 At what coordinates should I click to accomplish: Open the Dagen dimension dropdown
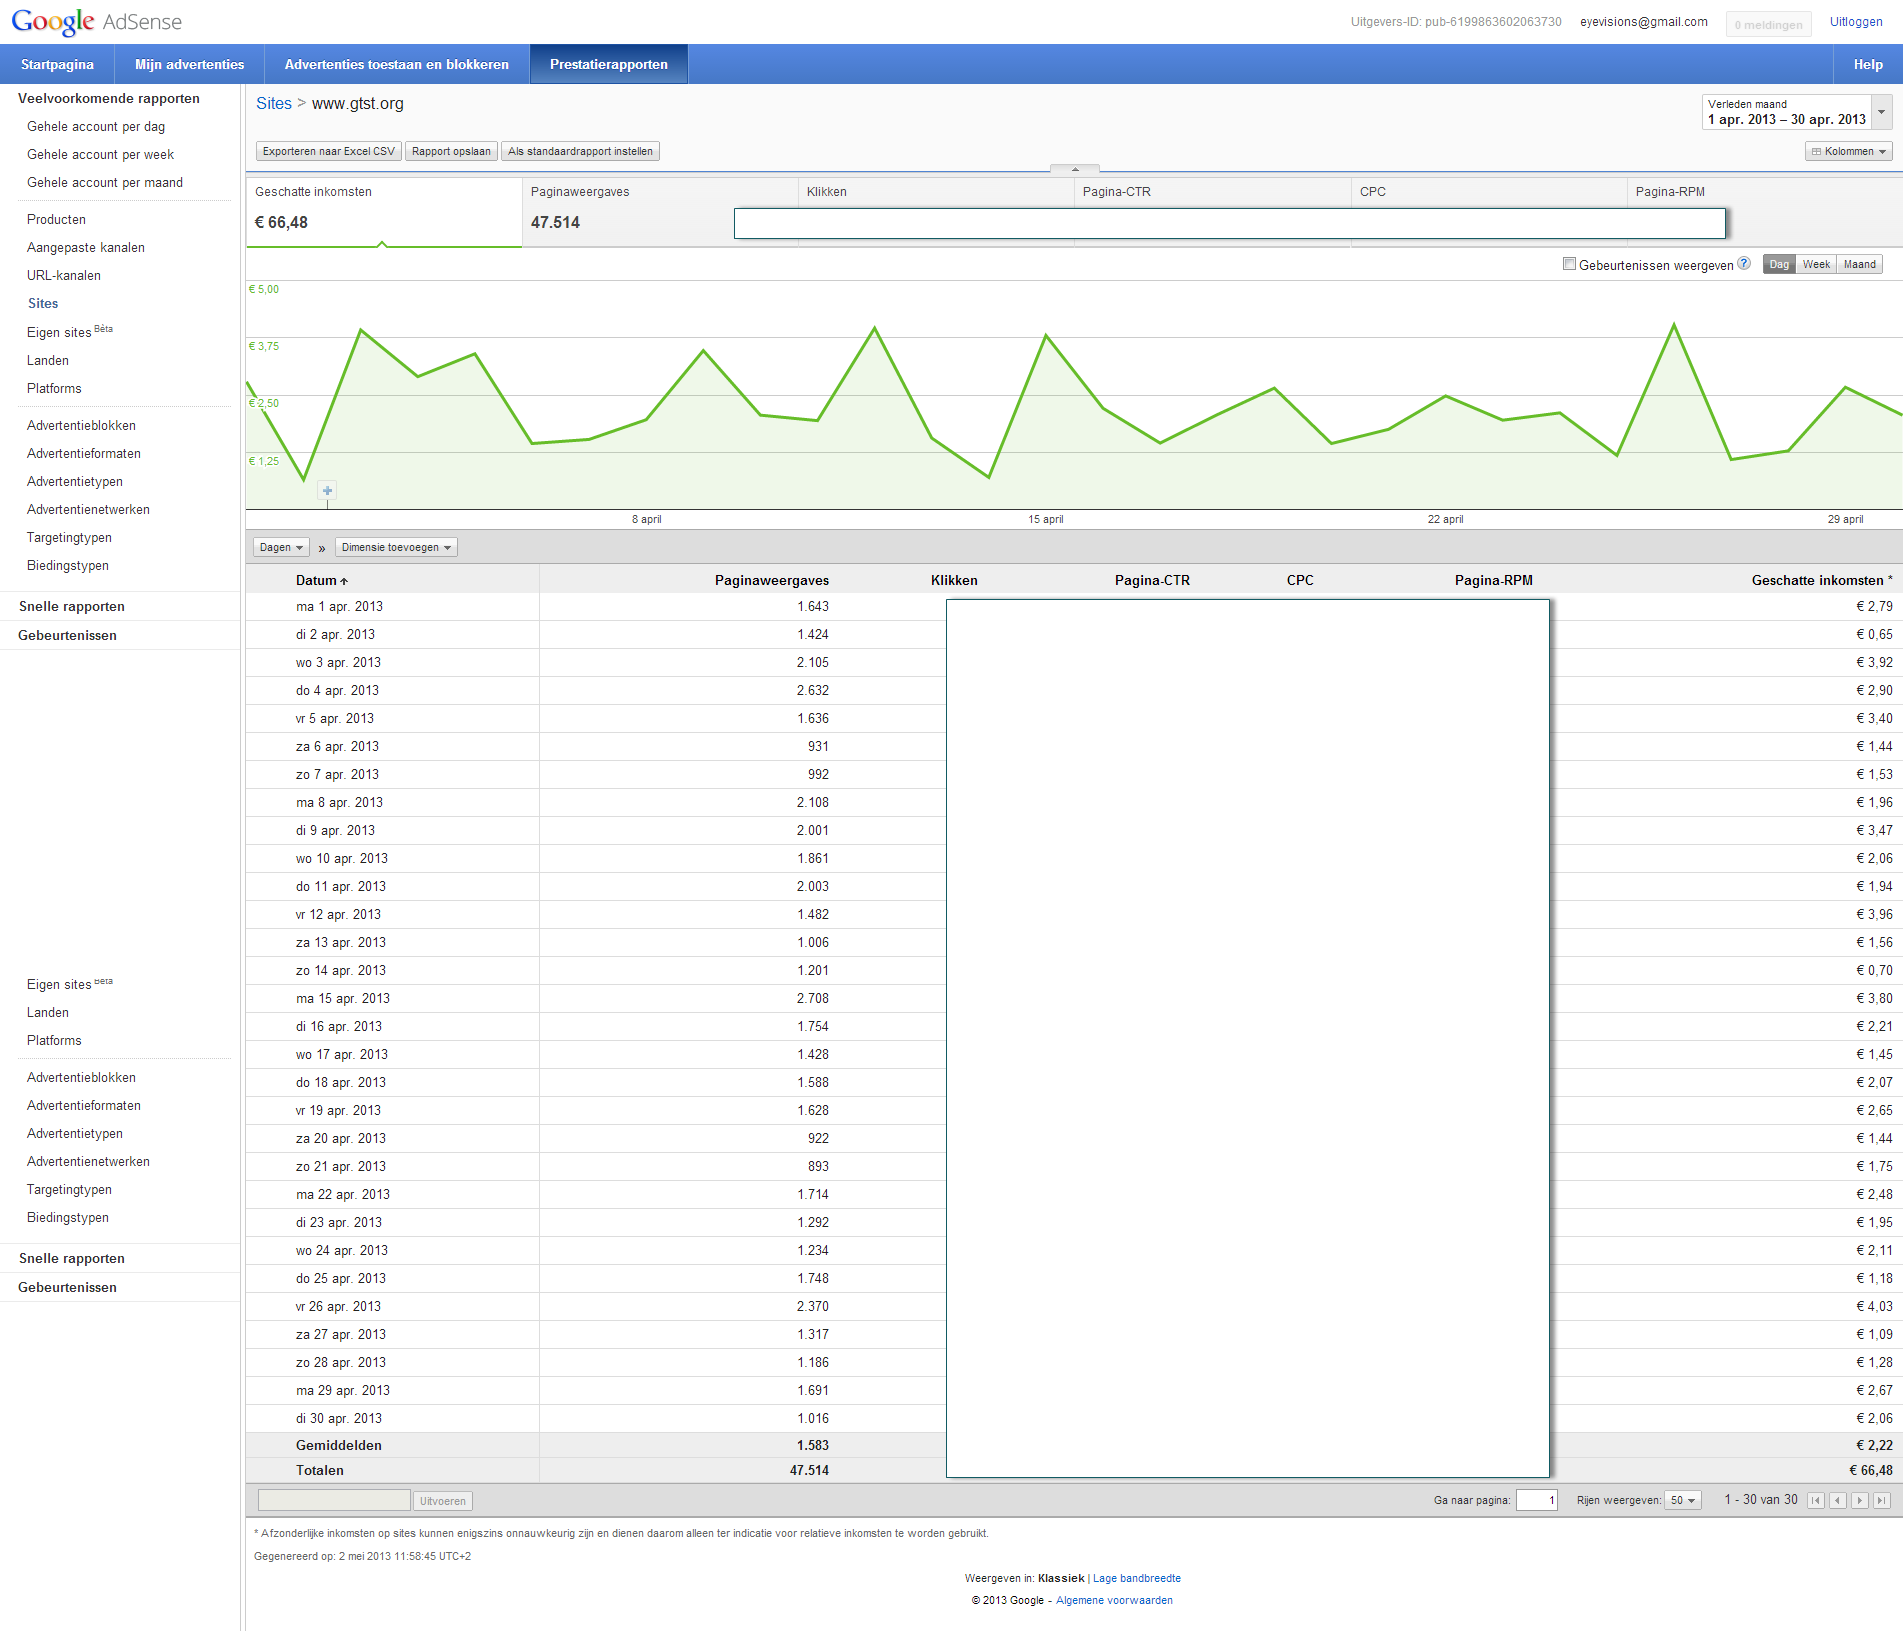pyautogui.click(x=281, y=547)
